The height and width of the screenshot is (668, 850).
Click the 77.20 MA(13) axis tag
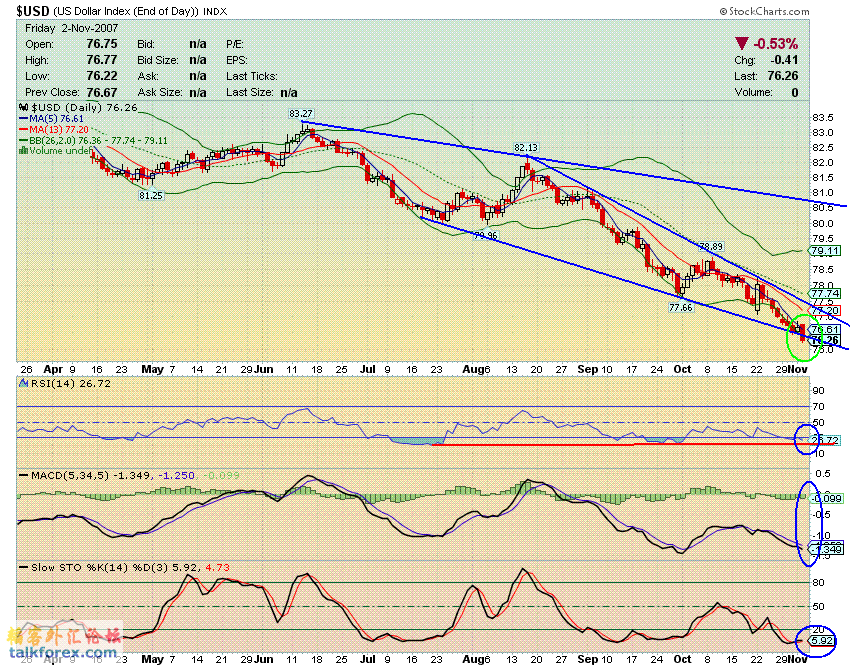pos(825,311)
